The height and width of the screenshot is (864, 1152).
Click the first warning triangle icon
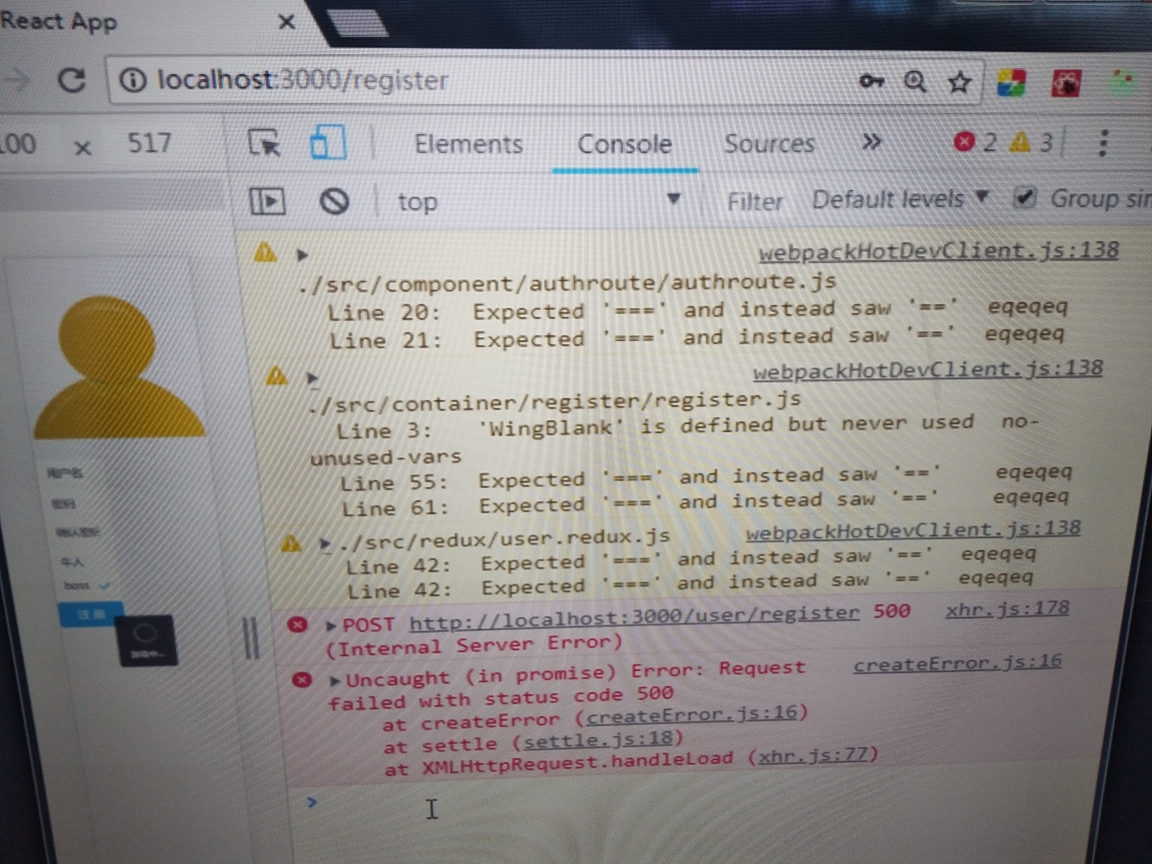tap(265, 252)
